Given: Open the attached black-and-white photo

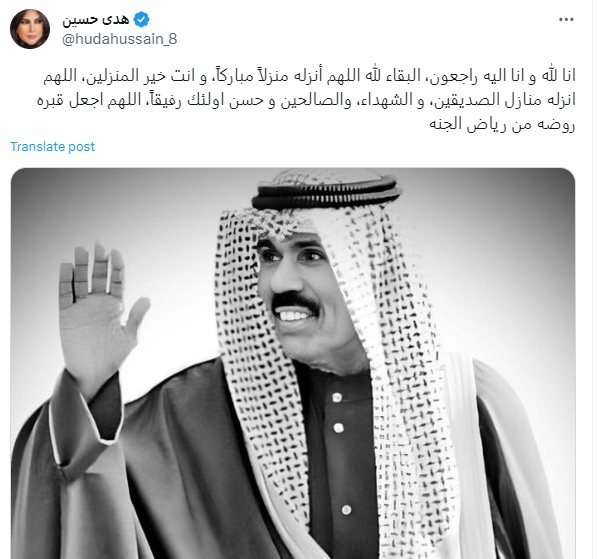Looking at the screenshot, I should (x=293, y=363).
